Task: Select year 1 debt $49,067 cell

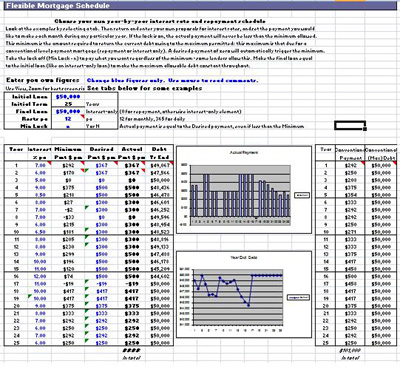Action: coord(160,165)
